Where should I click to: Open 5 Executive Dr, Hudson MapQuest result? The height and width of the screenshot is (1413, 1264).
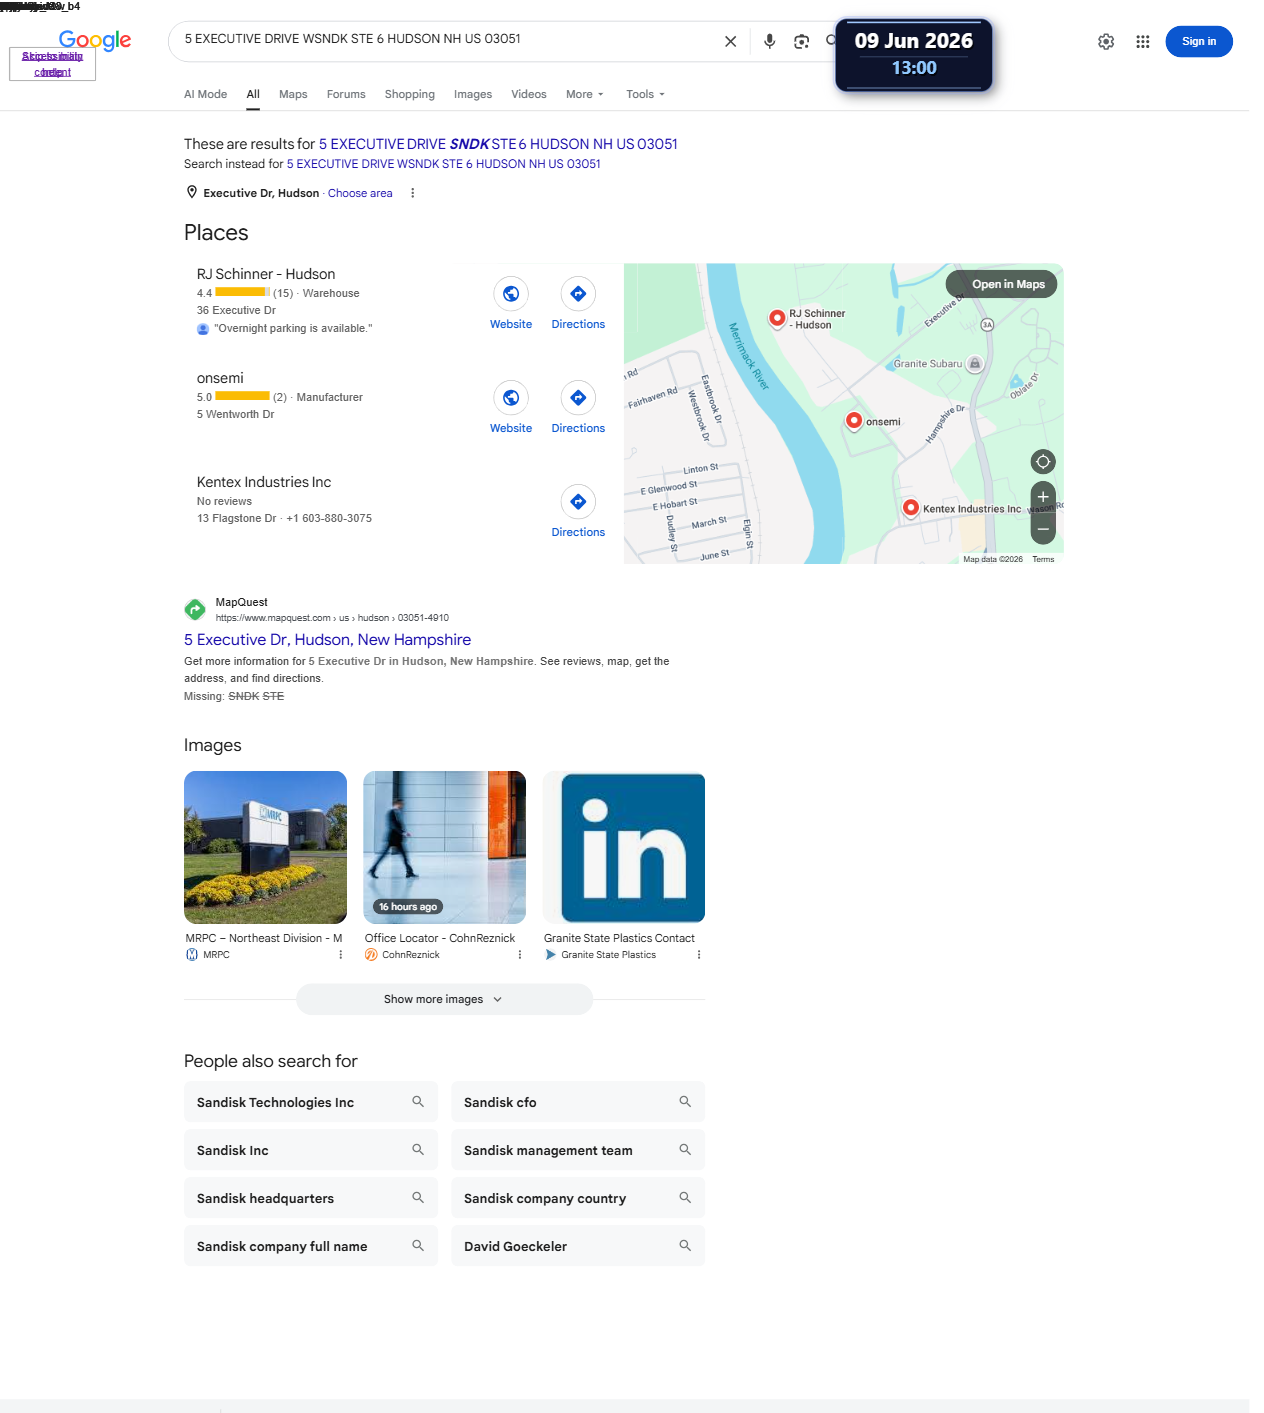[x=327, y=640]
